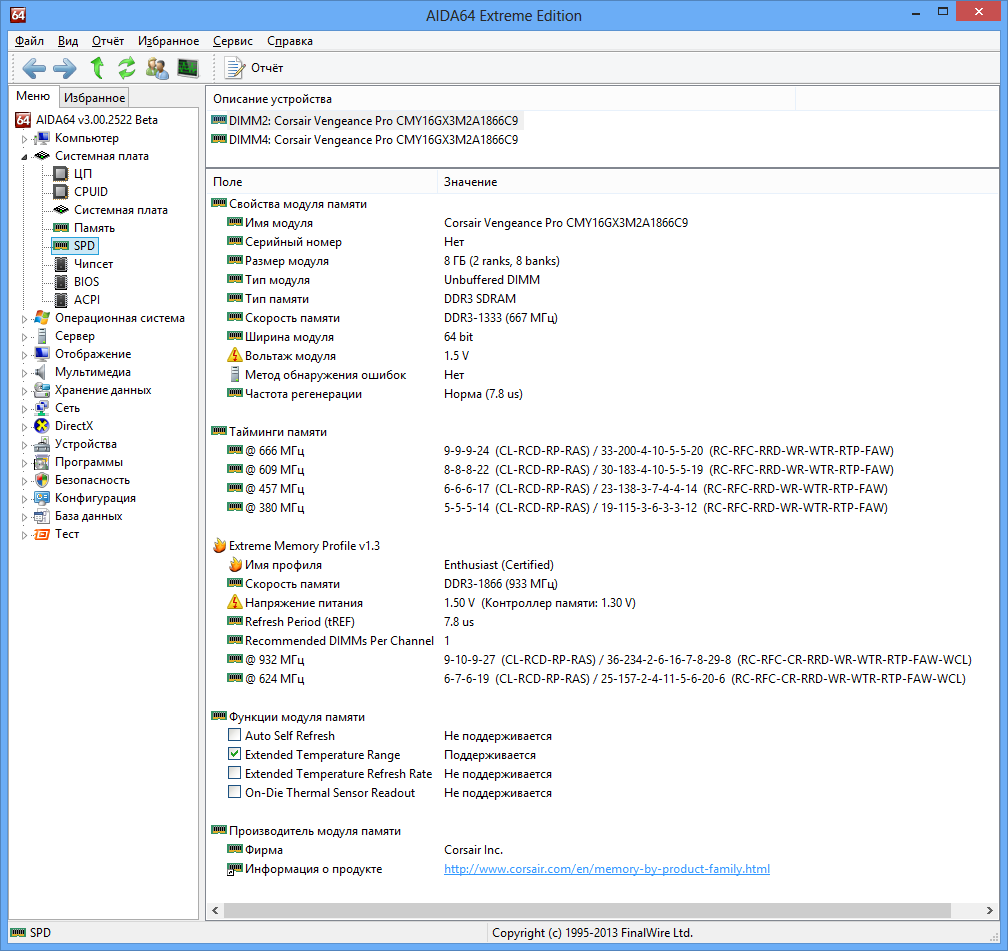Click the Мультимедиа speaker icon
Image resolution: width=1008 pixels, height=951 pixels.
point(42,372)
